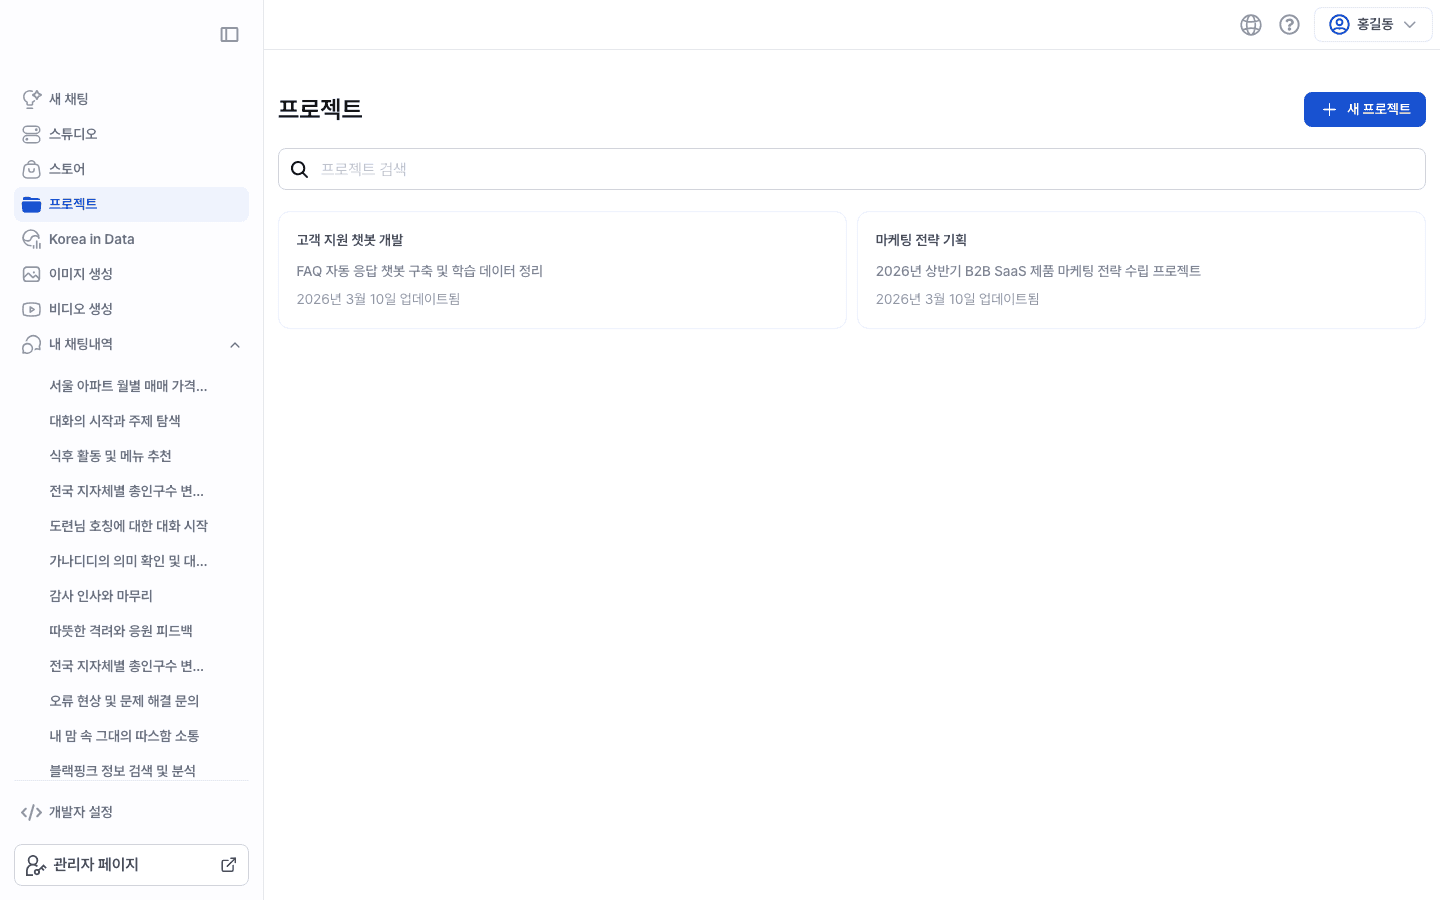
Task: Select 프로젝트 in the sidebar menu
Action: [72, 203]
